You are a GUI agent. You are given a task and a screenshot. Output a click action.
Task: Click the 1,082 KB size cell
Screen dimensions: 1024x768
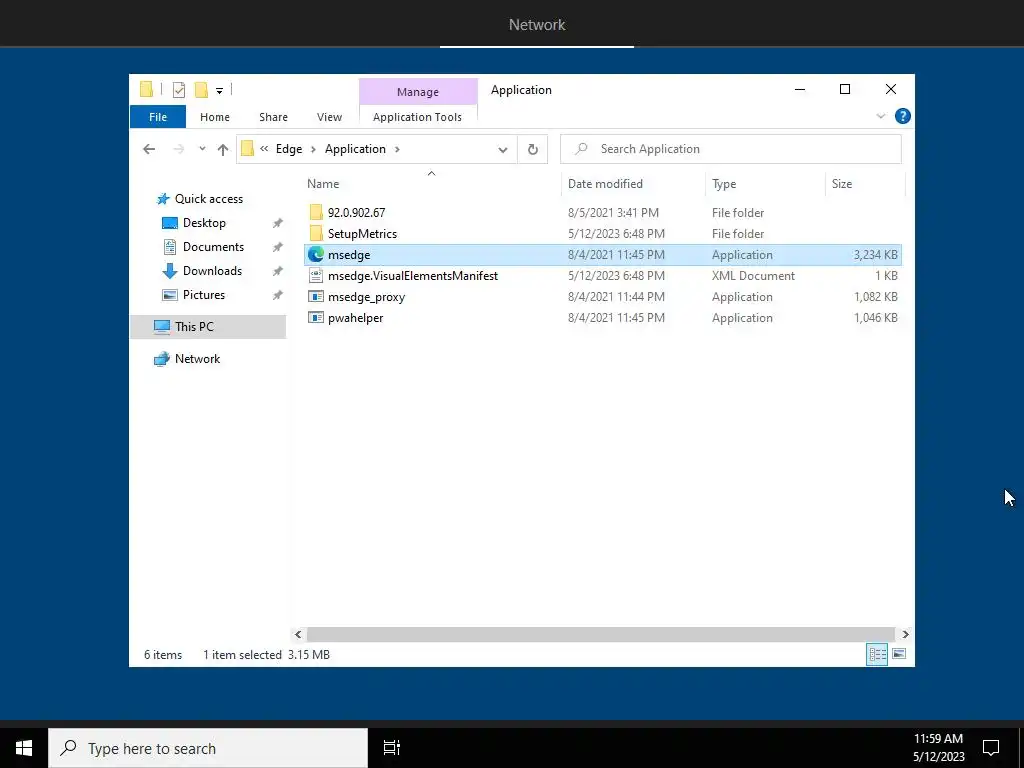click(875, 296)
